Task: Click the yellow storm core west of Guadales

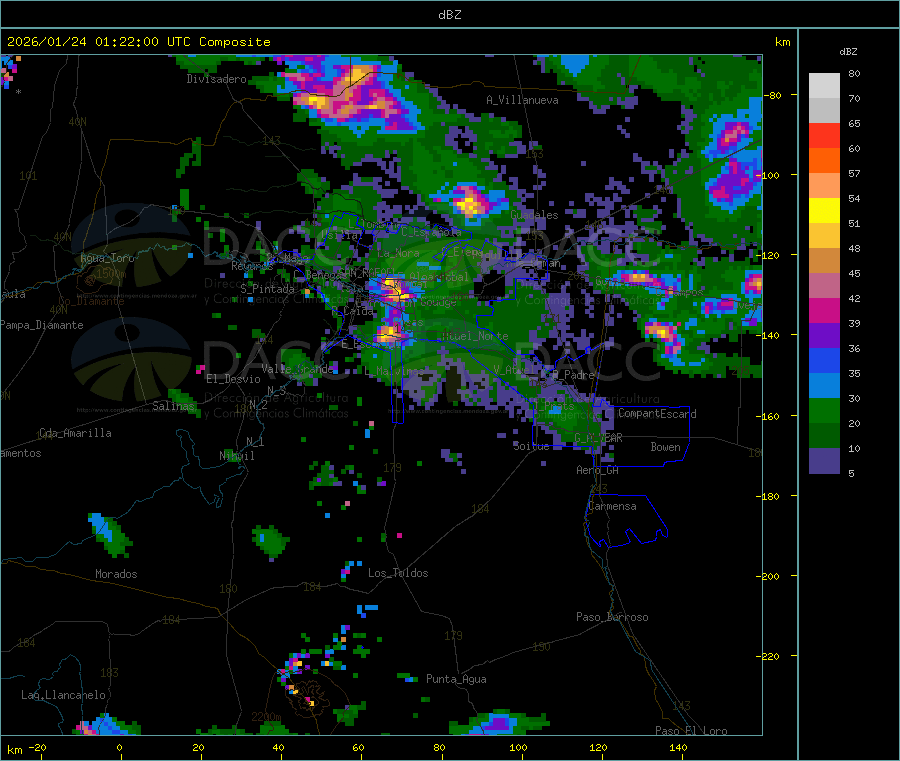Action: click(470, 203)
